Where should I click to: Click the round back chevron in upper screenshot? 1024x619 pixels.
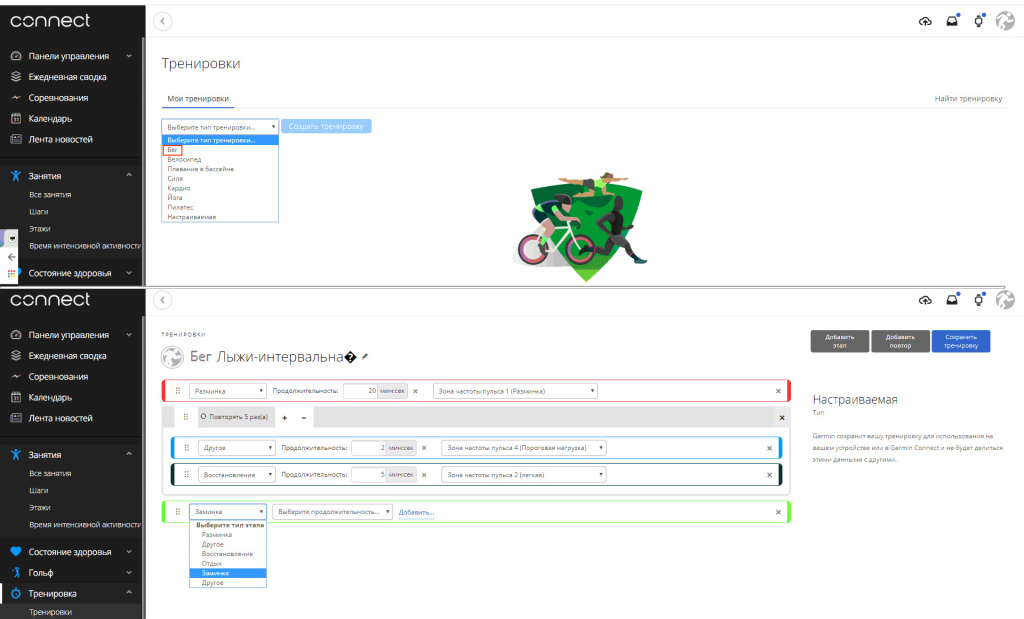pyautogui.click(x=163, y=21)
